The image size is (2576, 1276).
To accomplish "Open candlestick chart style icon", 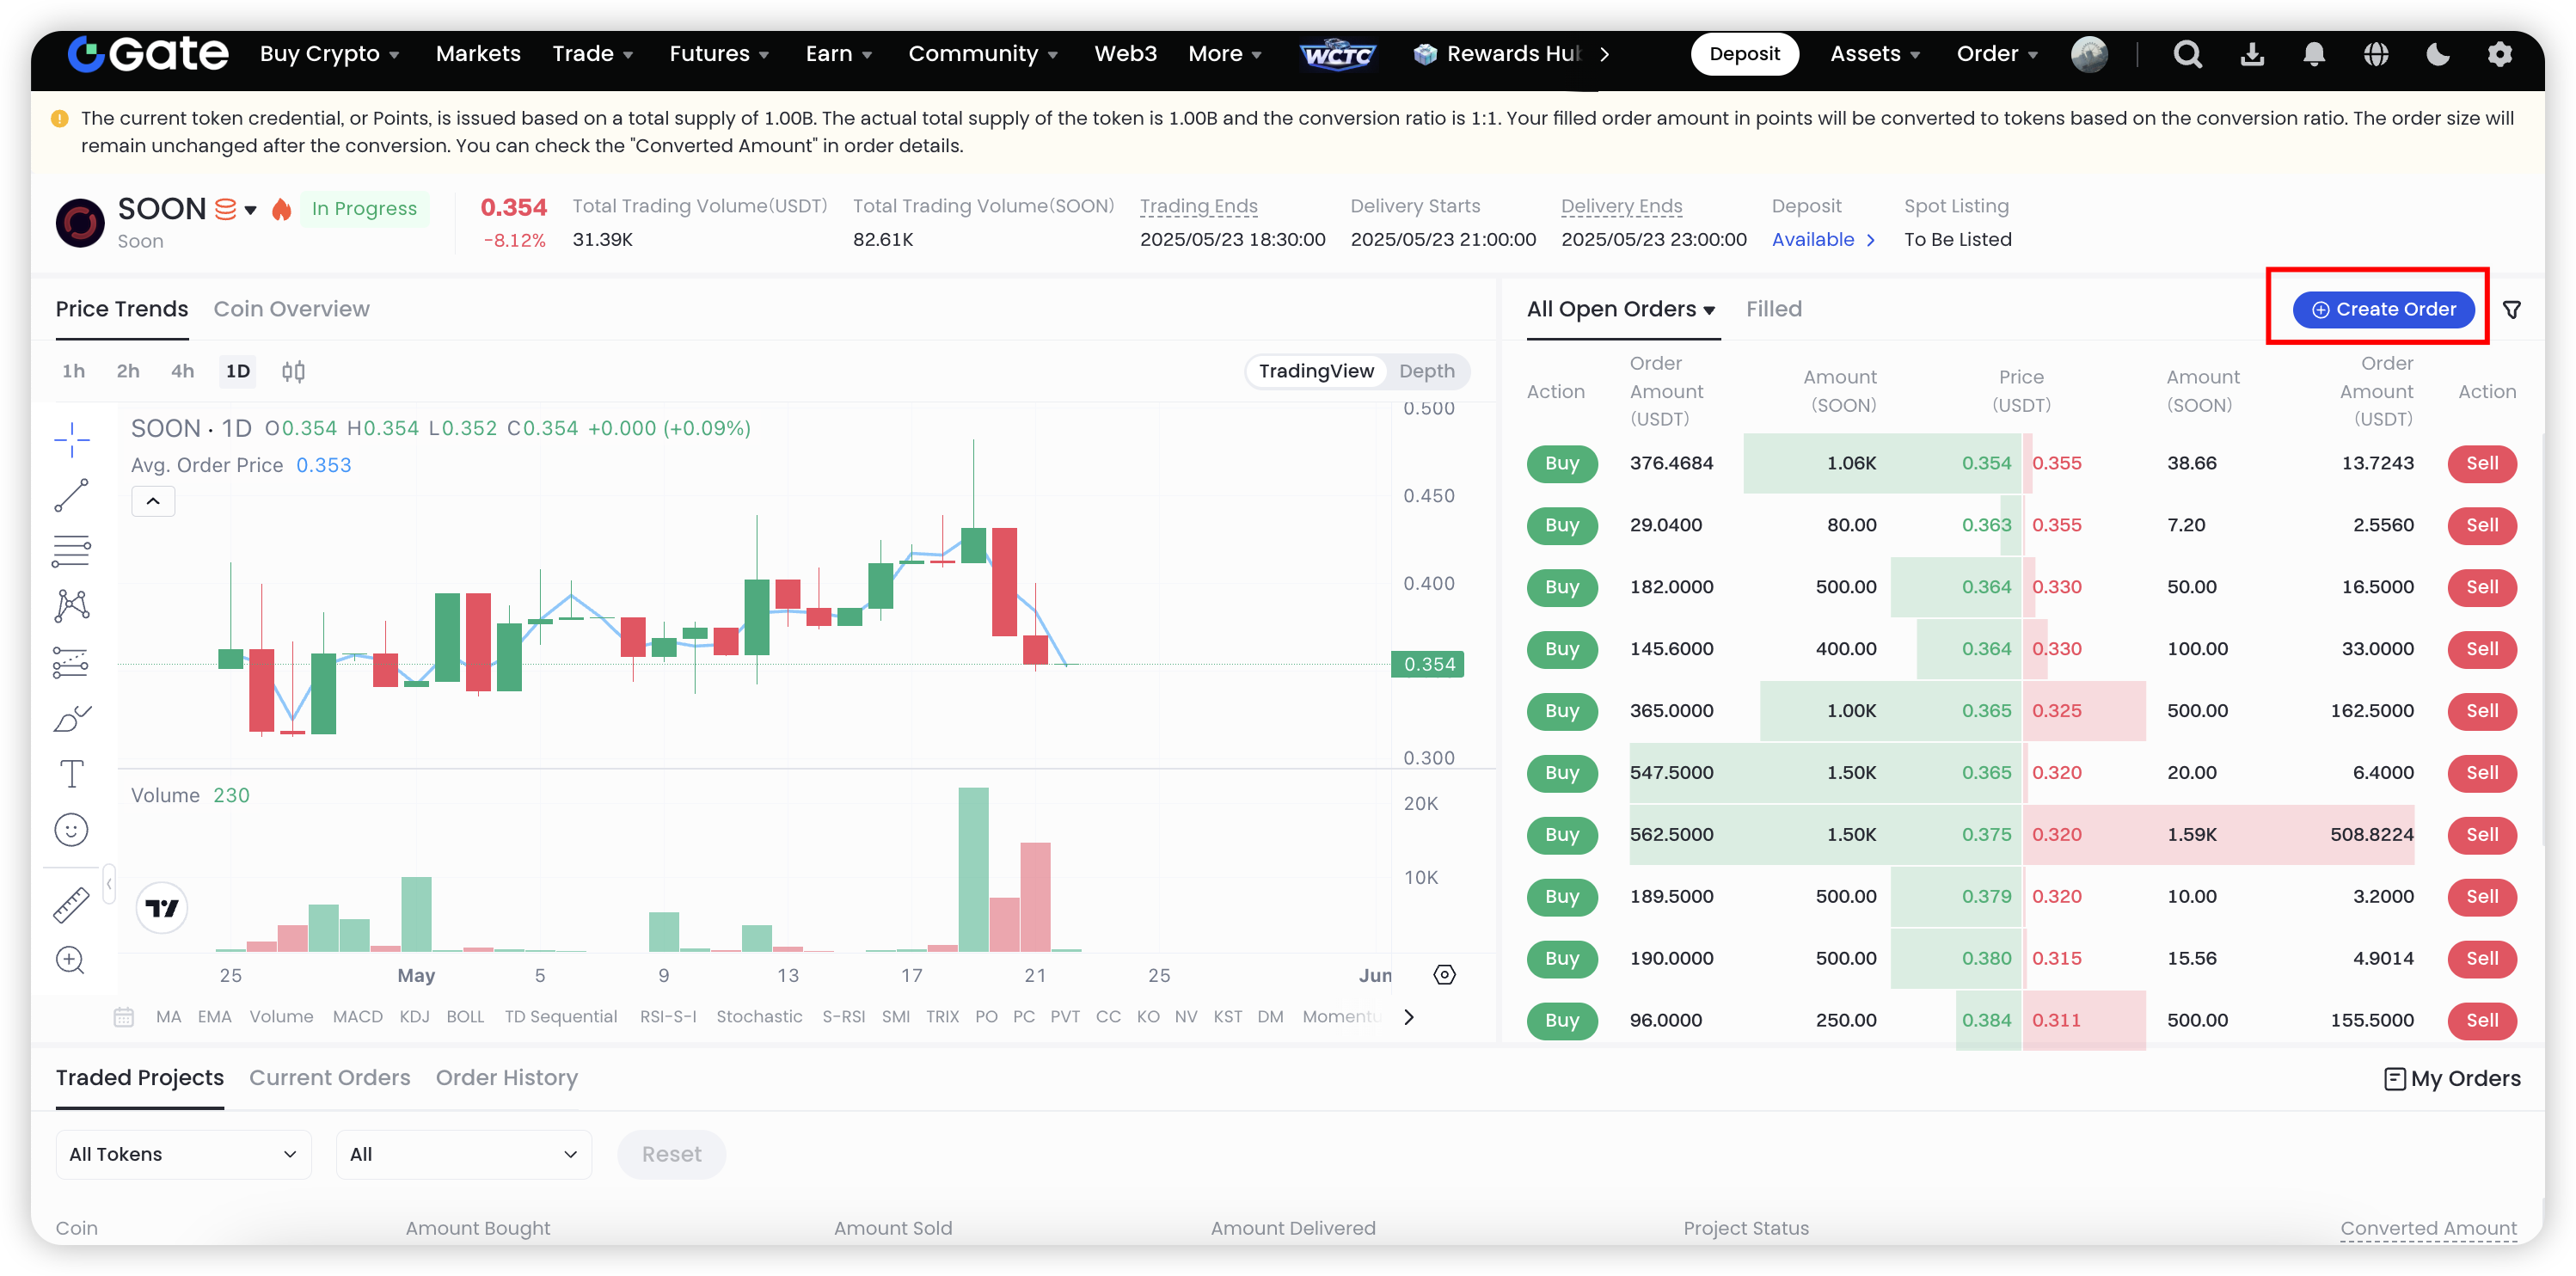I will pyautogui.click(x=293, y=372).
